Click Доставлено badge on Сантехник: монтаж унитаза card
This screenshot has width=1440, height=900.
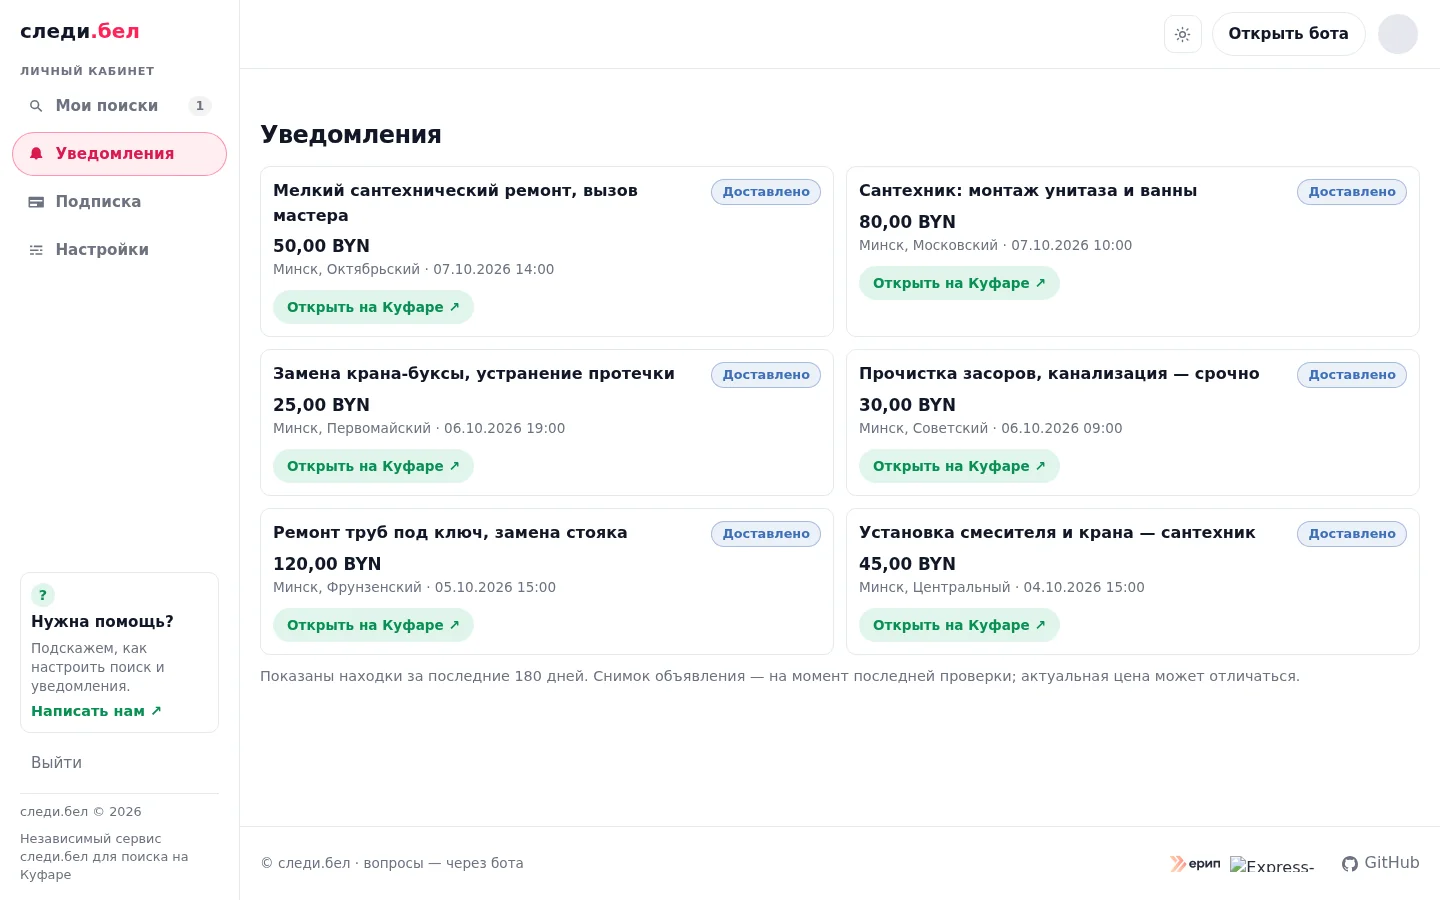pos(1352,192)
